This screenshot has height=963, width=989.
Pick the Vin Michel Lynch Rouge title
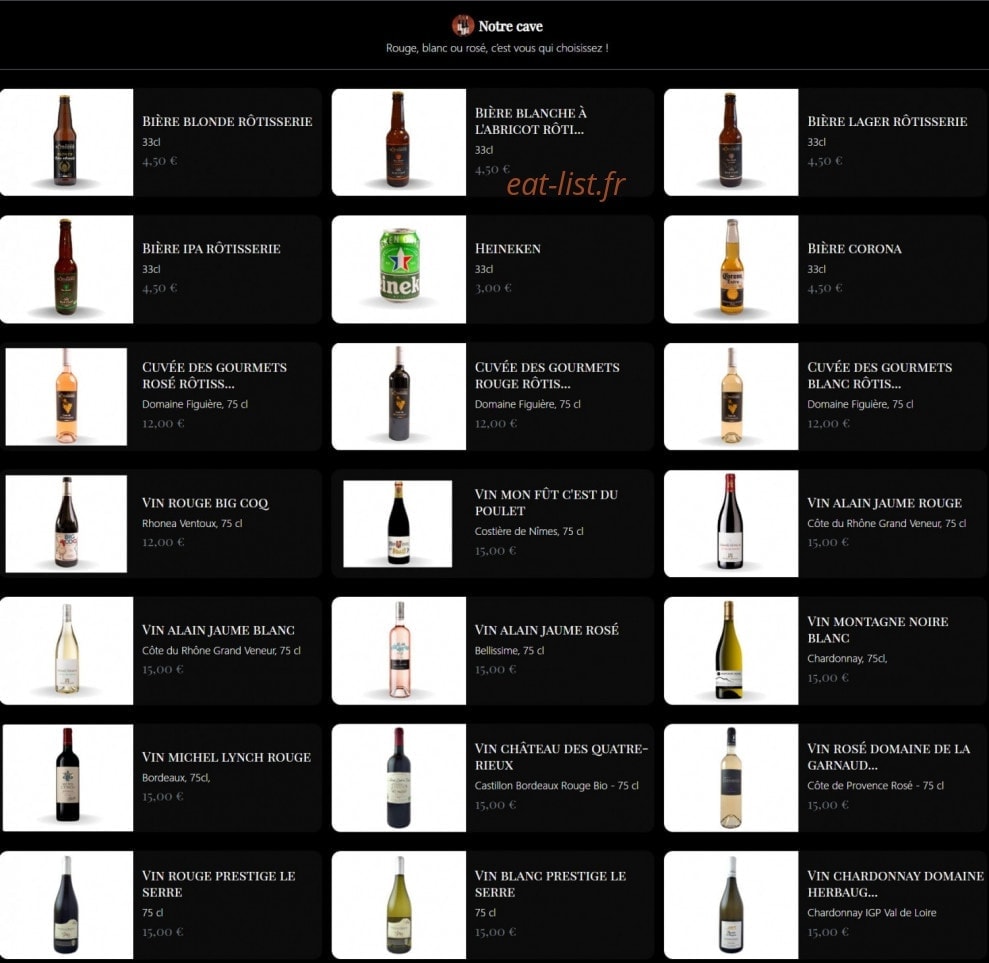tap(226, 757)
